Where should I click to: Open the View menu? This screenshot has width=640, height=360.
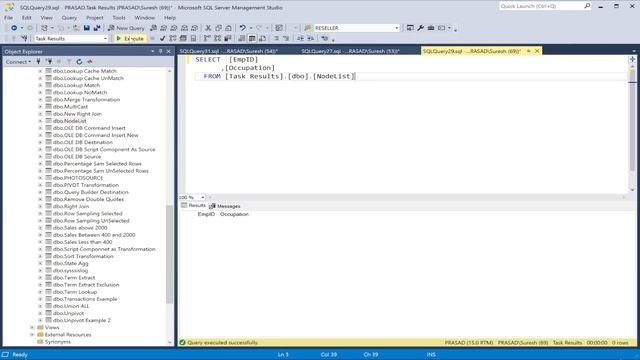click(x=47, y=18)
